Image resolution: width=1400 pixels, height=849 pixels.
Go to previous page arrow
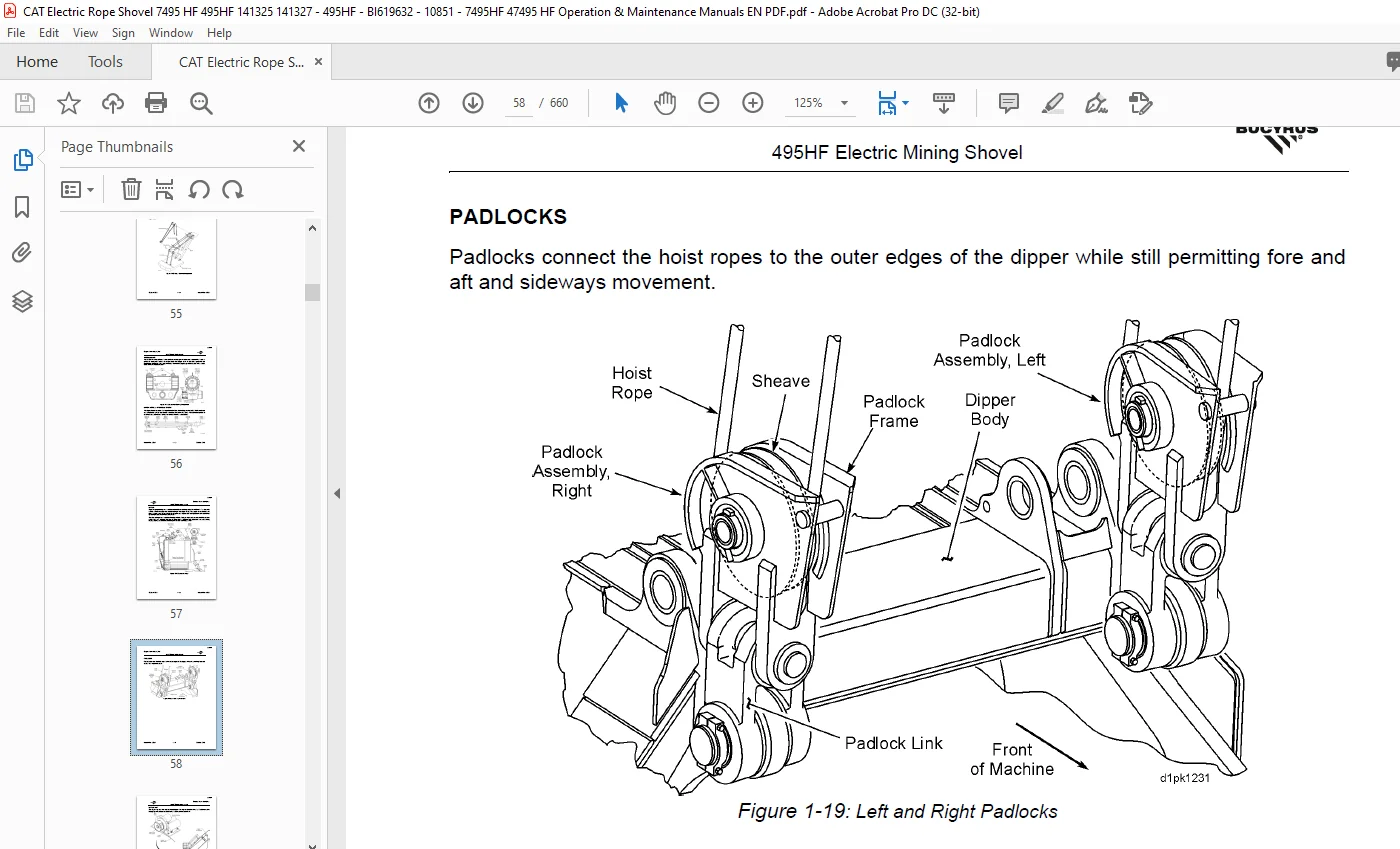point(429,103)
